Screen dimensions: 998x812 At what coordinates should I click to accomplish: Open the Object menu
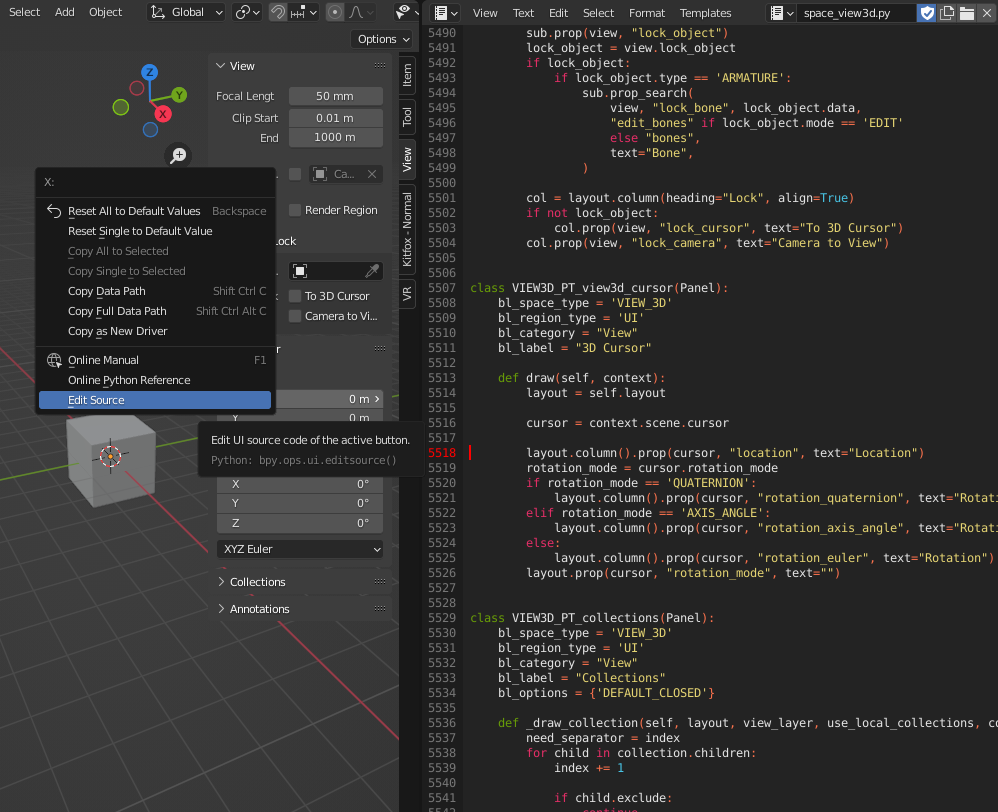(x=105, y=12)
